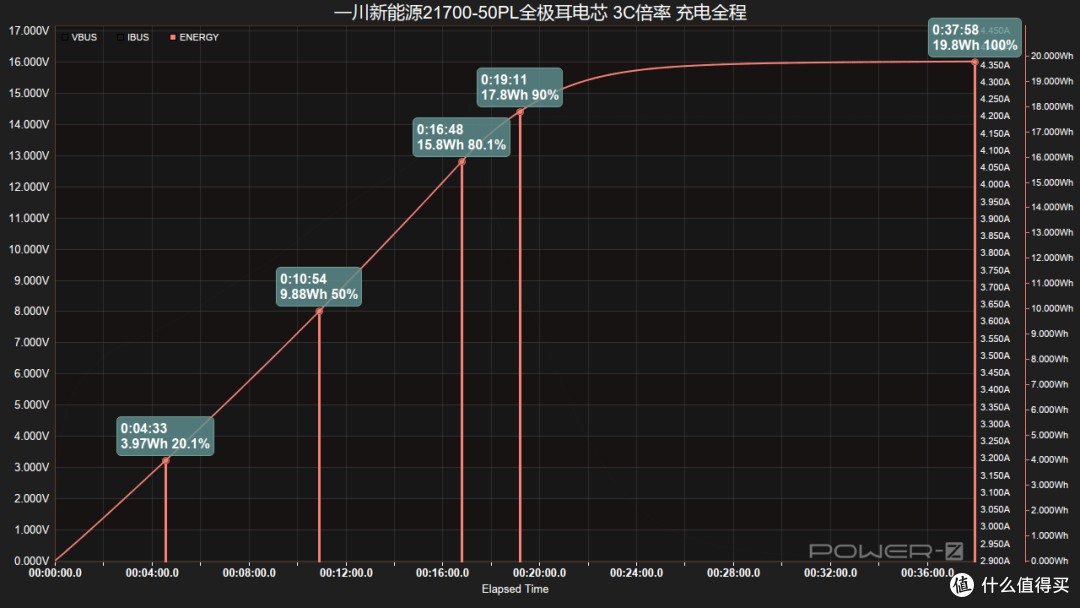Image resolution: width=1080 pixels, height=608 pixels.
Task: Click the 0:16:48 15.8Wh 80.1% annotation label
Action: pos(461,137)
